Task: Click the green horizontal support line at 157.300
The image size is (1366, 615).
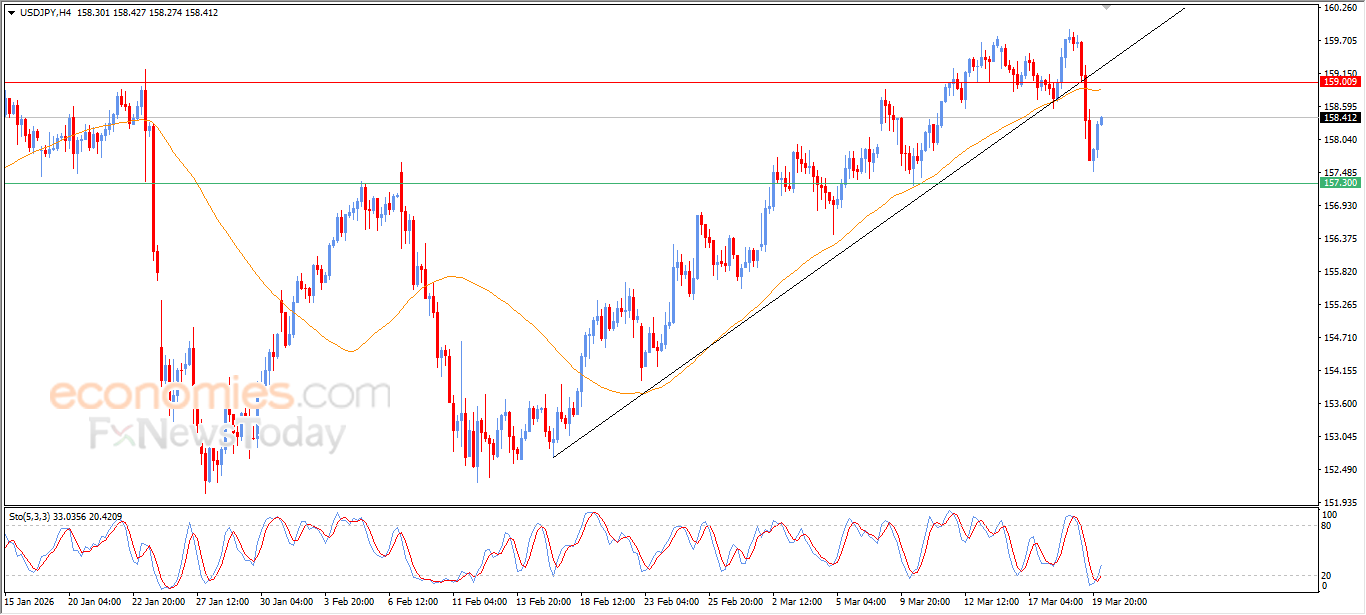Action: tap(600, 183)
